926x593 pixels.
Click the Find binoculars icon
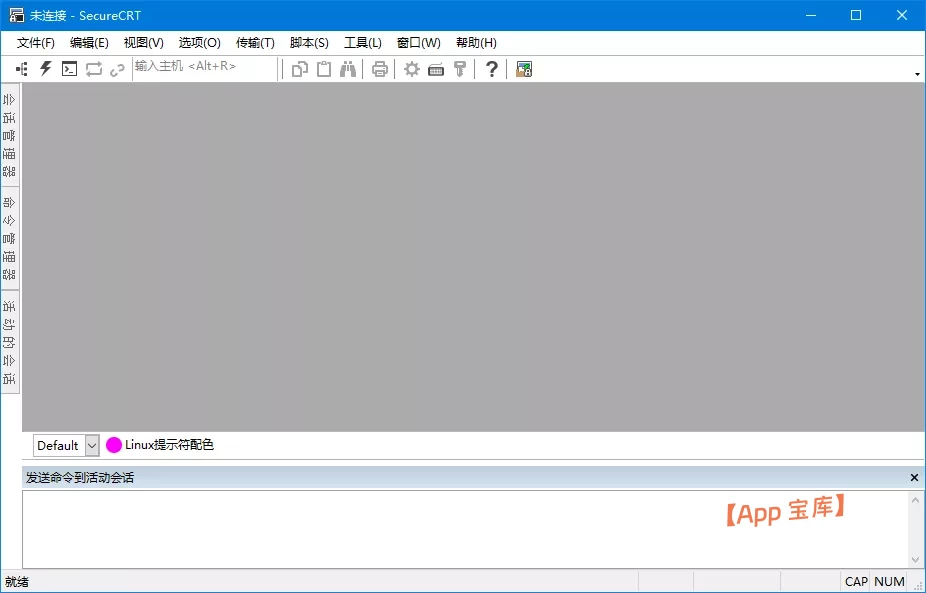[x=348, y=69]
